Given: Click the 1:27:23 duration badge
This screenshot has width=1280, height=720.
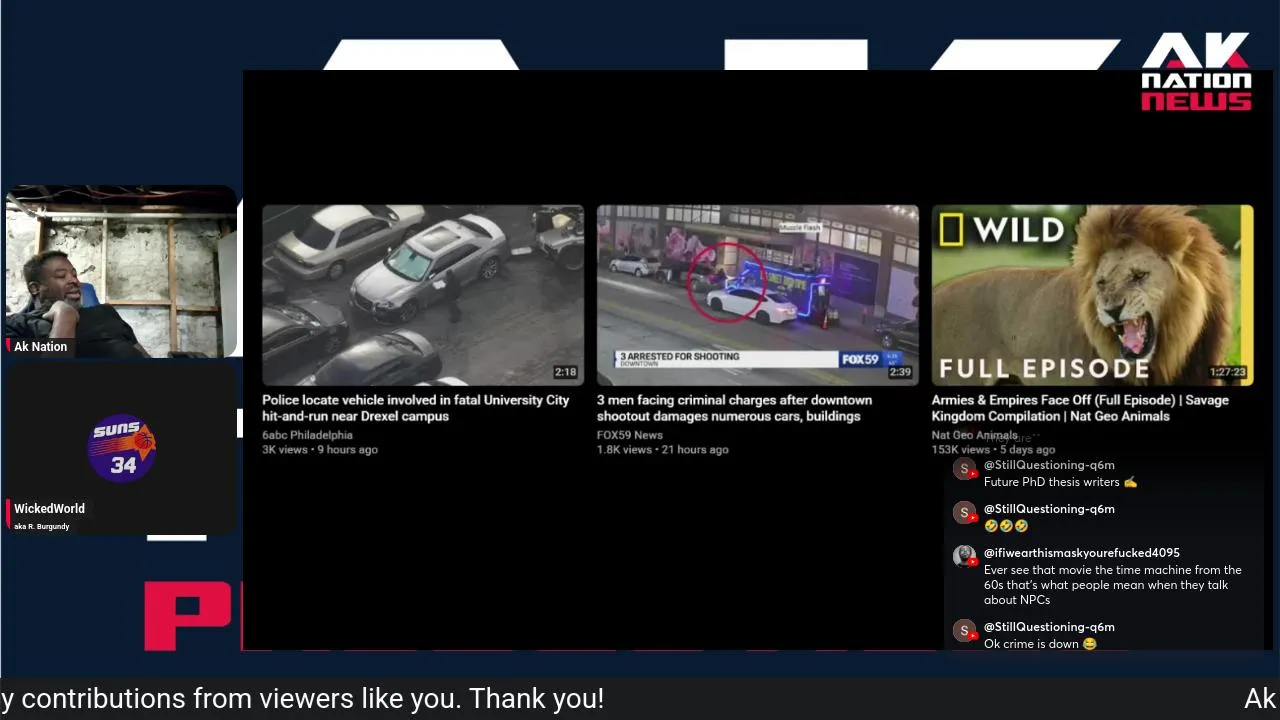Looking at the screenshot, I should click(x=1228, y=372).
